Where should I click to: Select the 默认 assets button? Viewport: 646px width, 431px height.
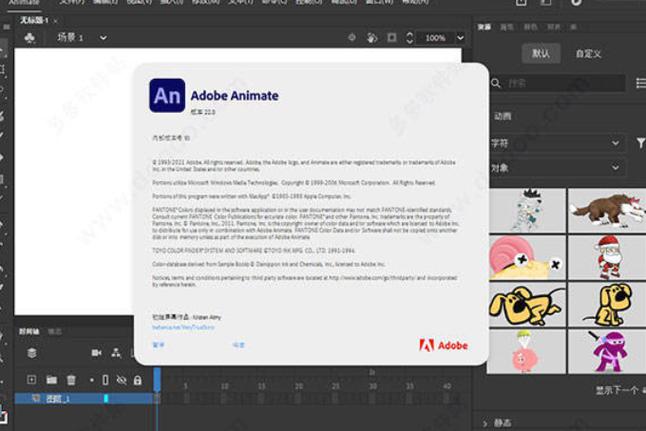[x=541, y=53]
